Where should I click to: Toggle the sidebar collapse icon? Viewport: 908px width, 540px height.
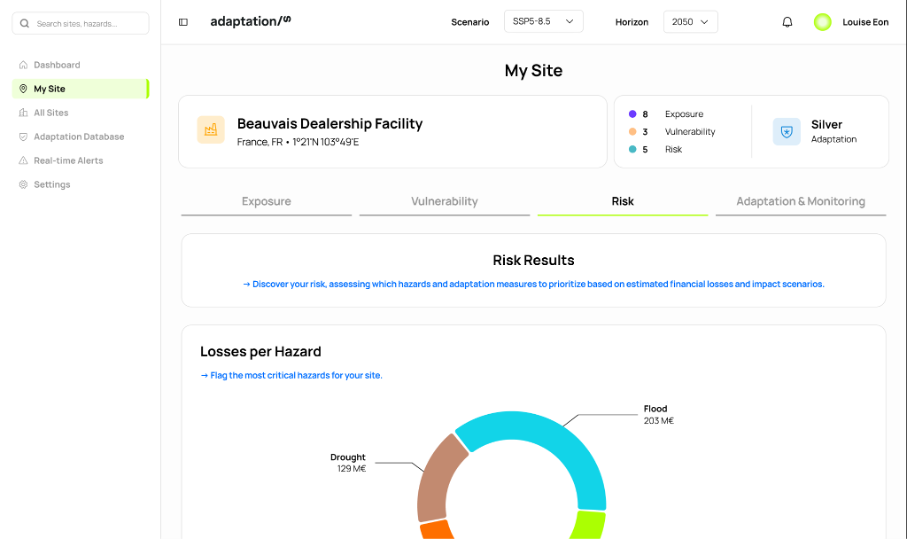(183, 22)
